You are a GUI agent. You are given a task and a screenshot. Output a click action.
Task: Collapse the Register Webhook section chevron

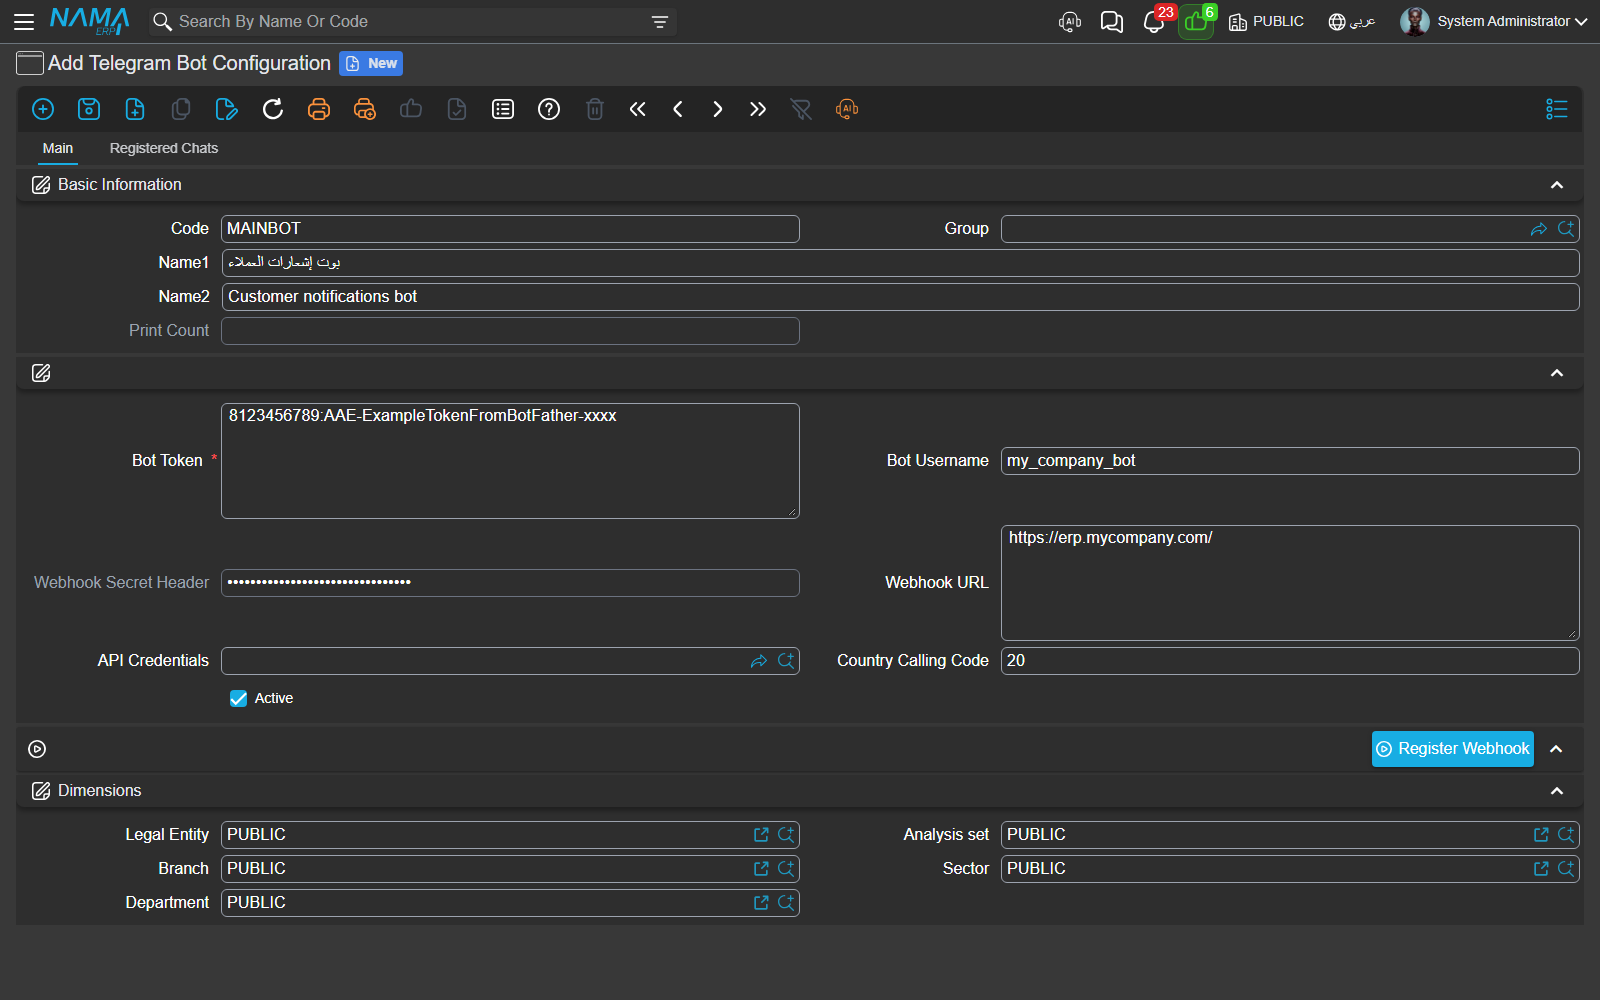1556,749
